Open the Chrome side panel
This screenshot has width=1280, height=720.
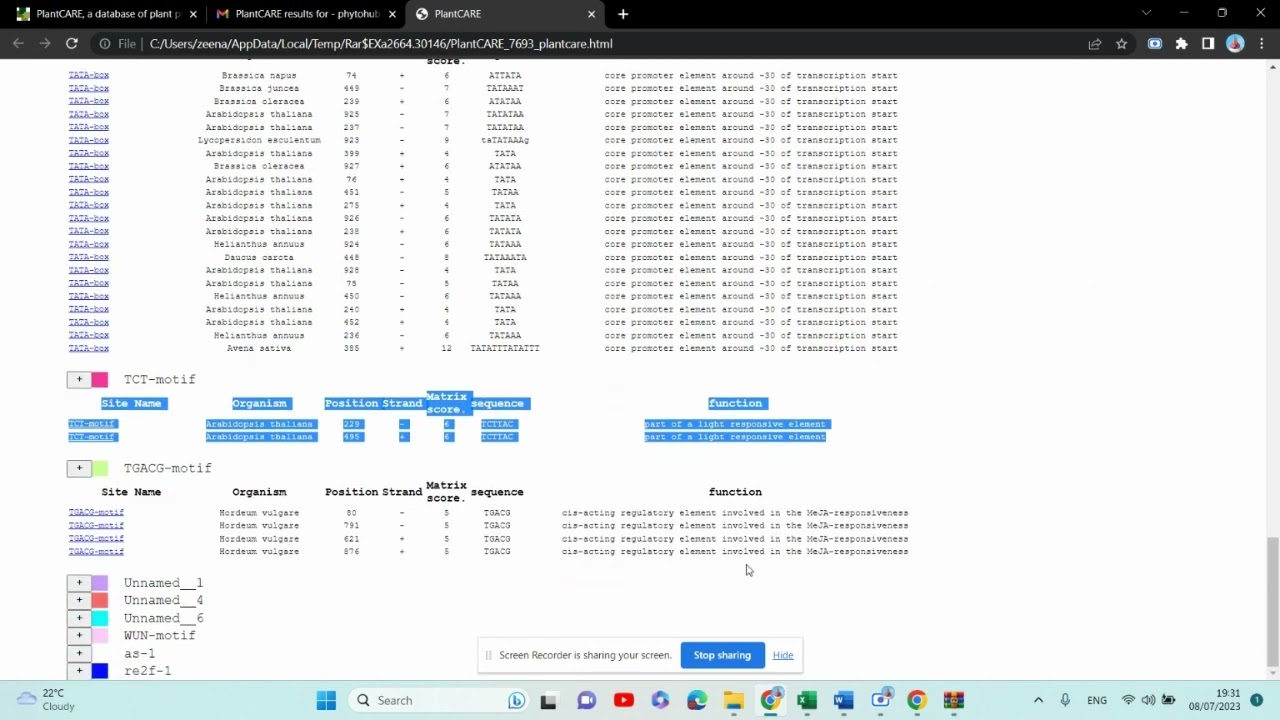click(x=1208, y=43)
